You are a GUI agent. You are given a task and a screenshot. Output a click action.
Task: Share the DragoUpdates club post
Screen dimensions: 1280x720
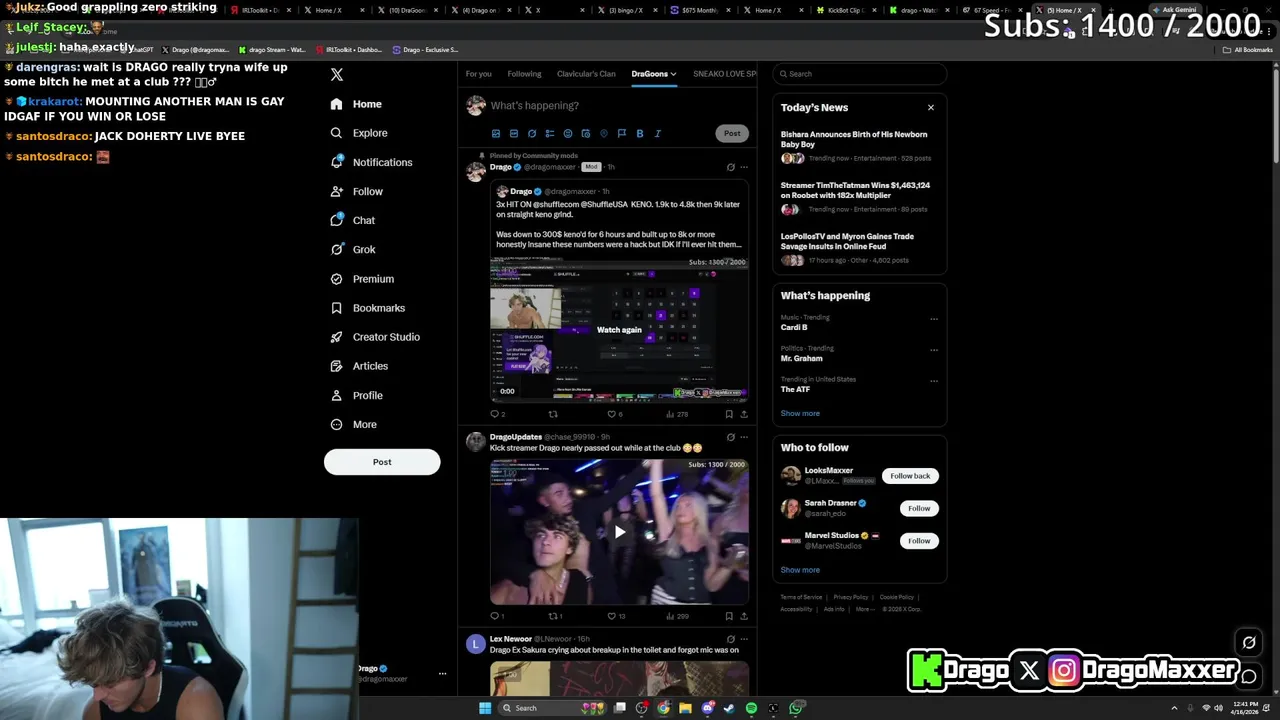(744, 616)
